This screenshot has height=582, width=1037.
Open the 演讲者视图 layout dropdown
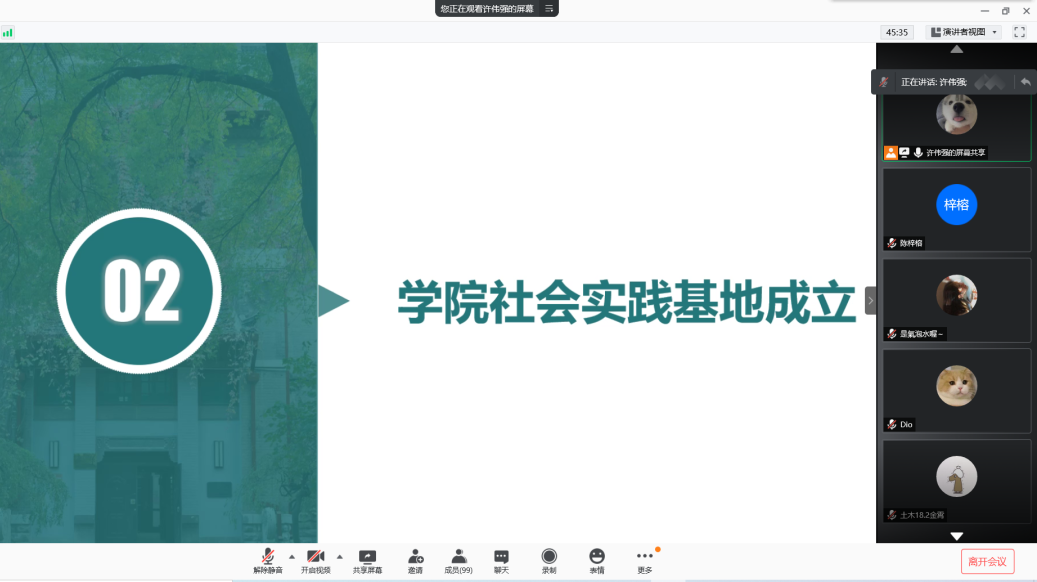tap(964, 32)
